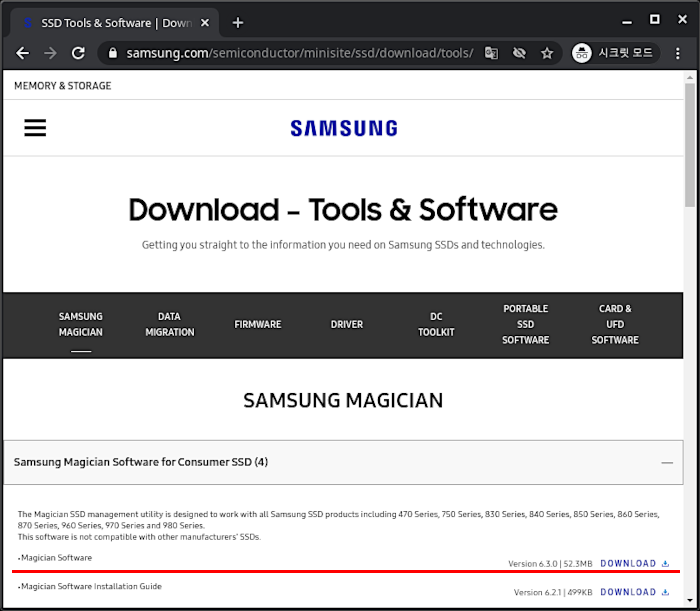700x611 pixels.
Task: Collapse the Magician Software for Consumer SSD section
Action: pyautogui.click(x=667, y=463)
